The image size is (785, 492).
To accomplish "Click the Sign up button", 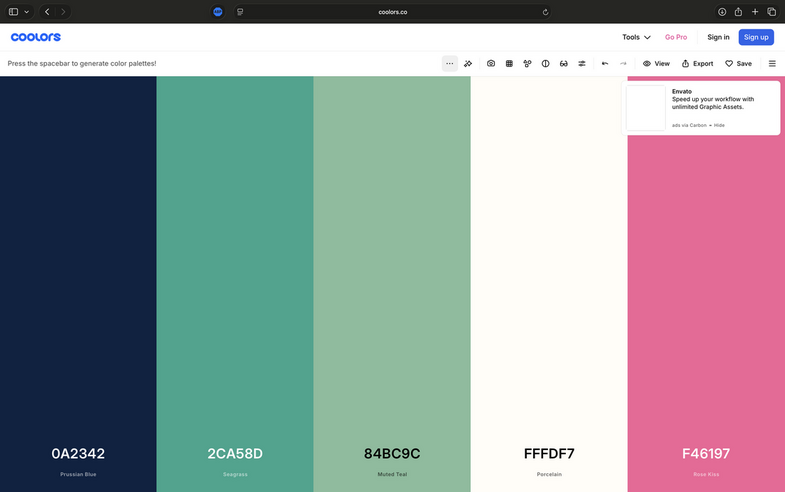I will [756, 37].
